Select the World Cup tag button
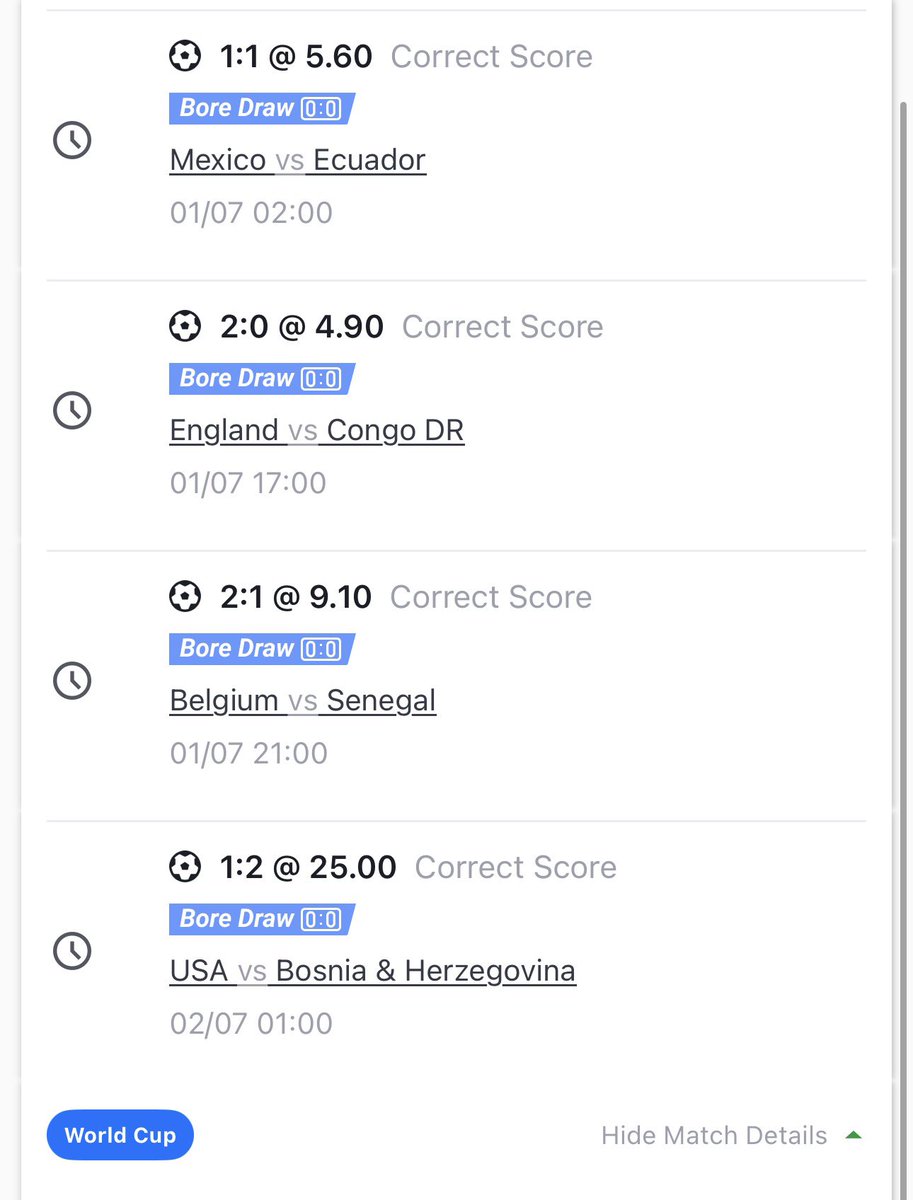913x1200 pixels. coord(120,1135)
